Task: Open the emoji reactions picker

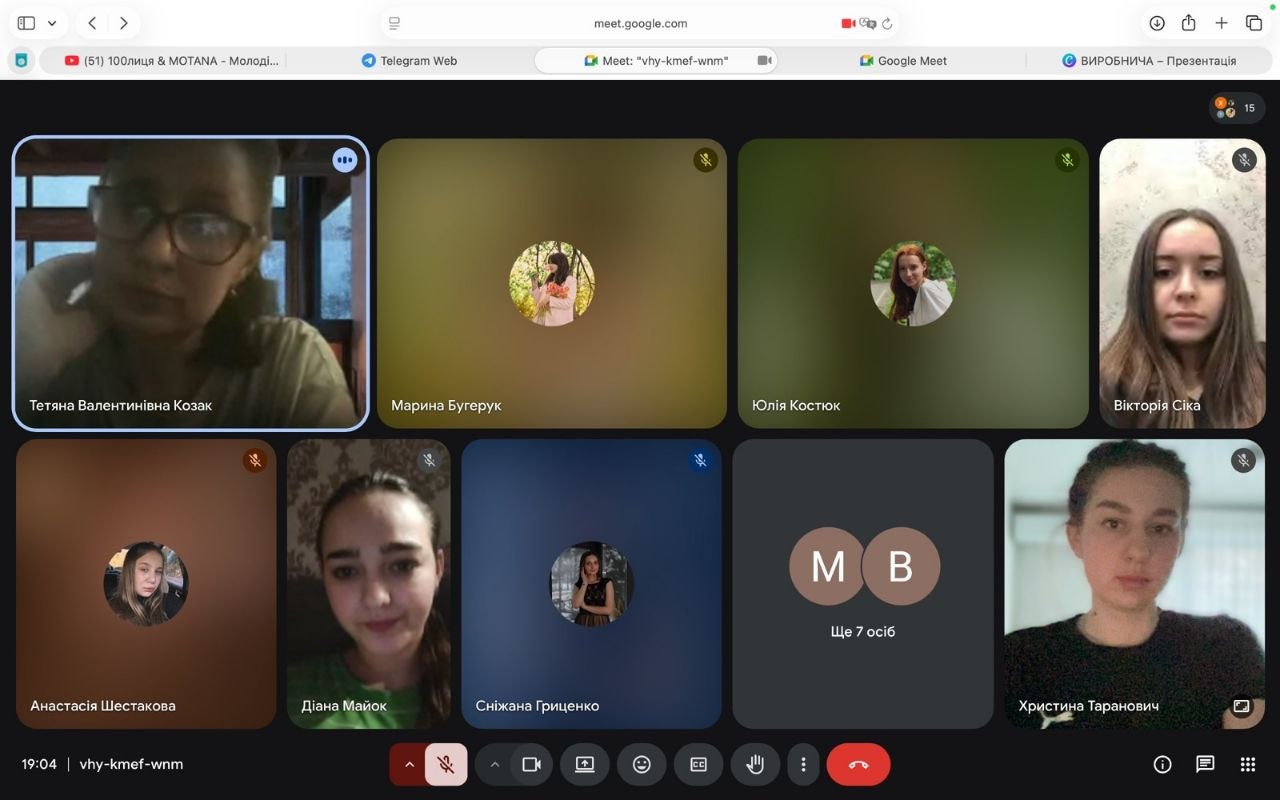Action: (642, 765)
